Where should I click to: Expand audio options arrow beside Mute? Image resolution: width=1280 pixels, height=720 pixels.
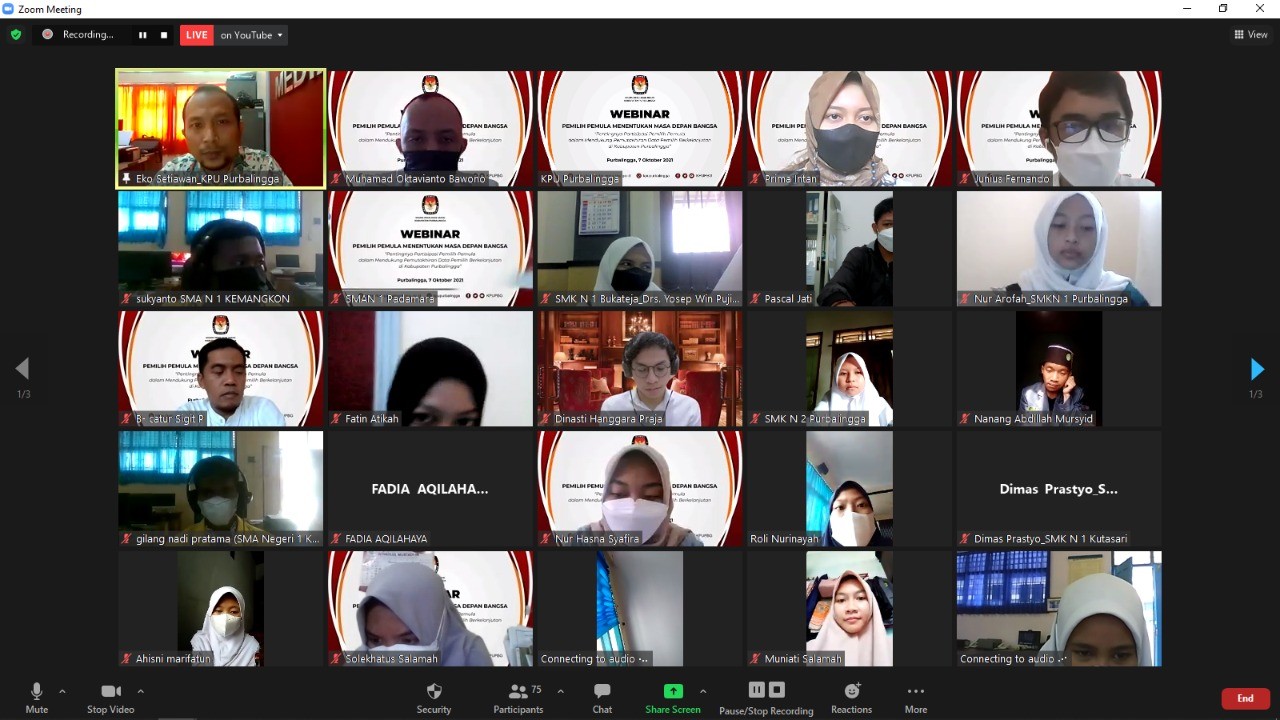pos(62,691)
